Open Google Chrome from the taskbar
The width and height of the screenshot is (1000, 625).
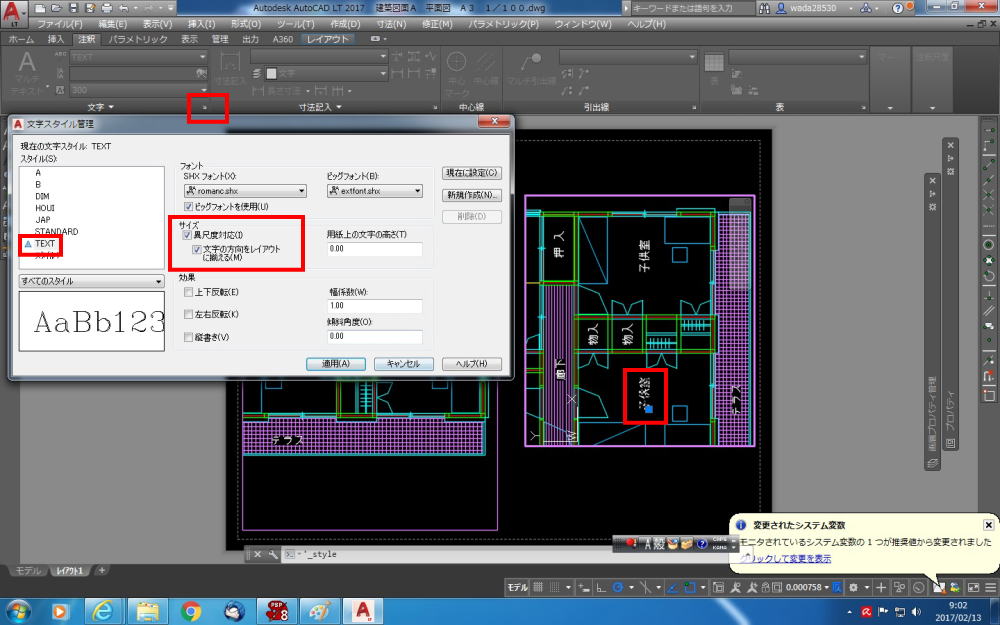coord(191,611)
